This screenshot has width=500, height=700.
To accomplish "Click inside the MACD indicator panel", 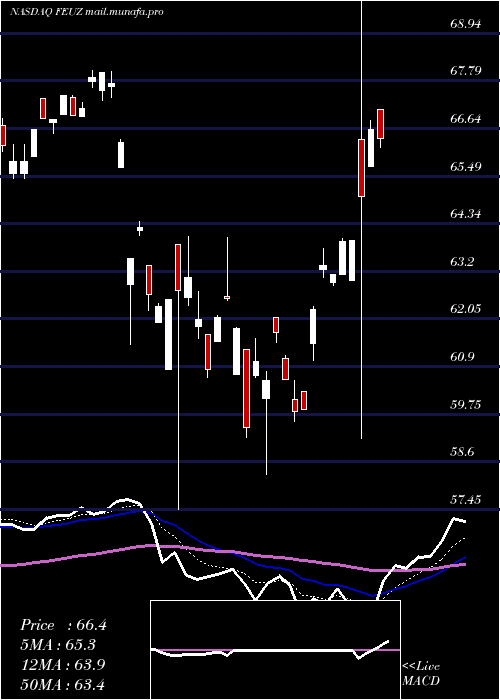I will (275, 650).
